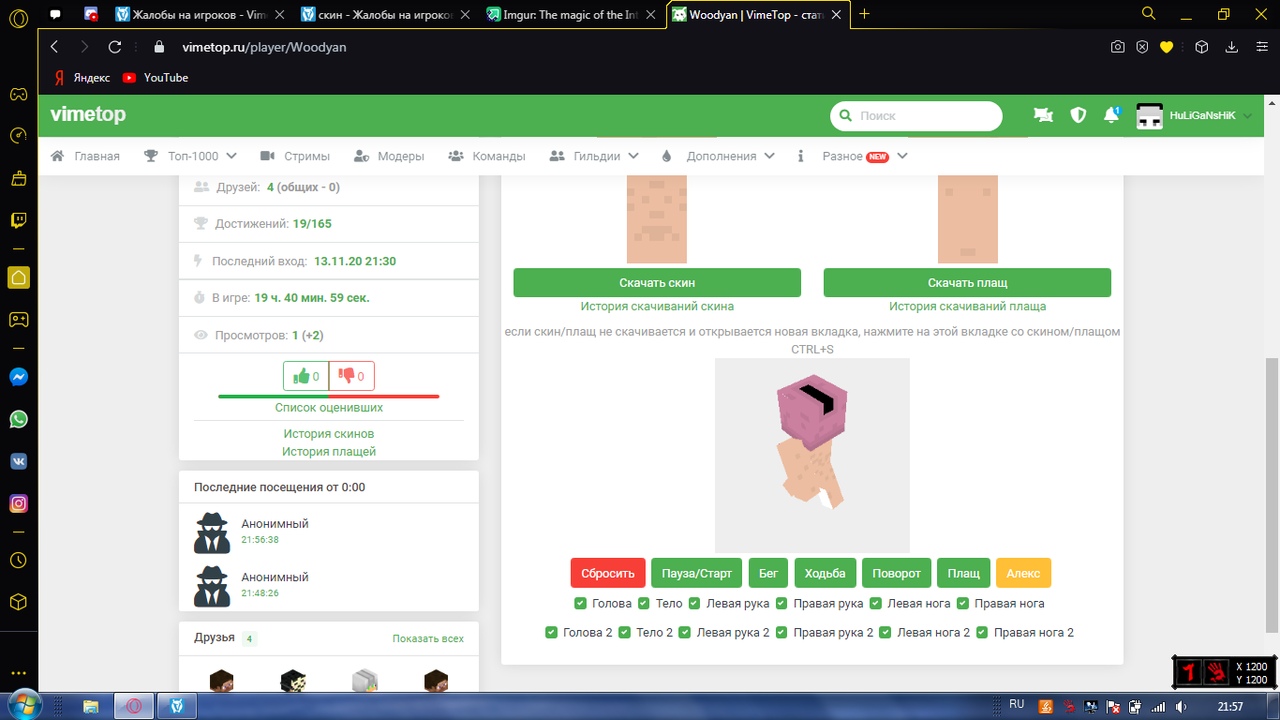Click the thumbs down dislike icon

(347, 376)
